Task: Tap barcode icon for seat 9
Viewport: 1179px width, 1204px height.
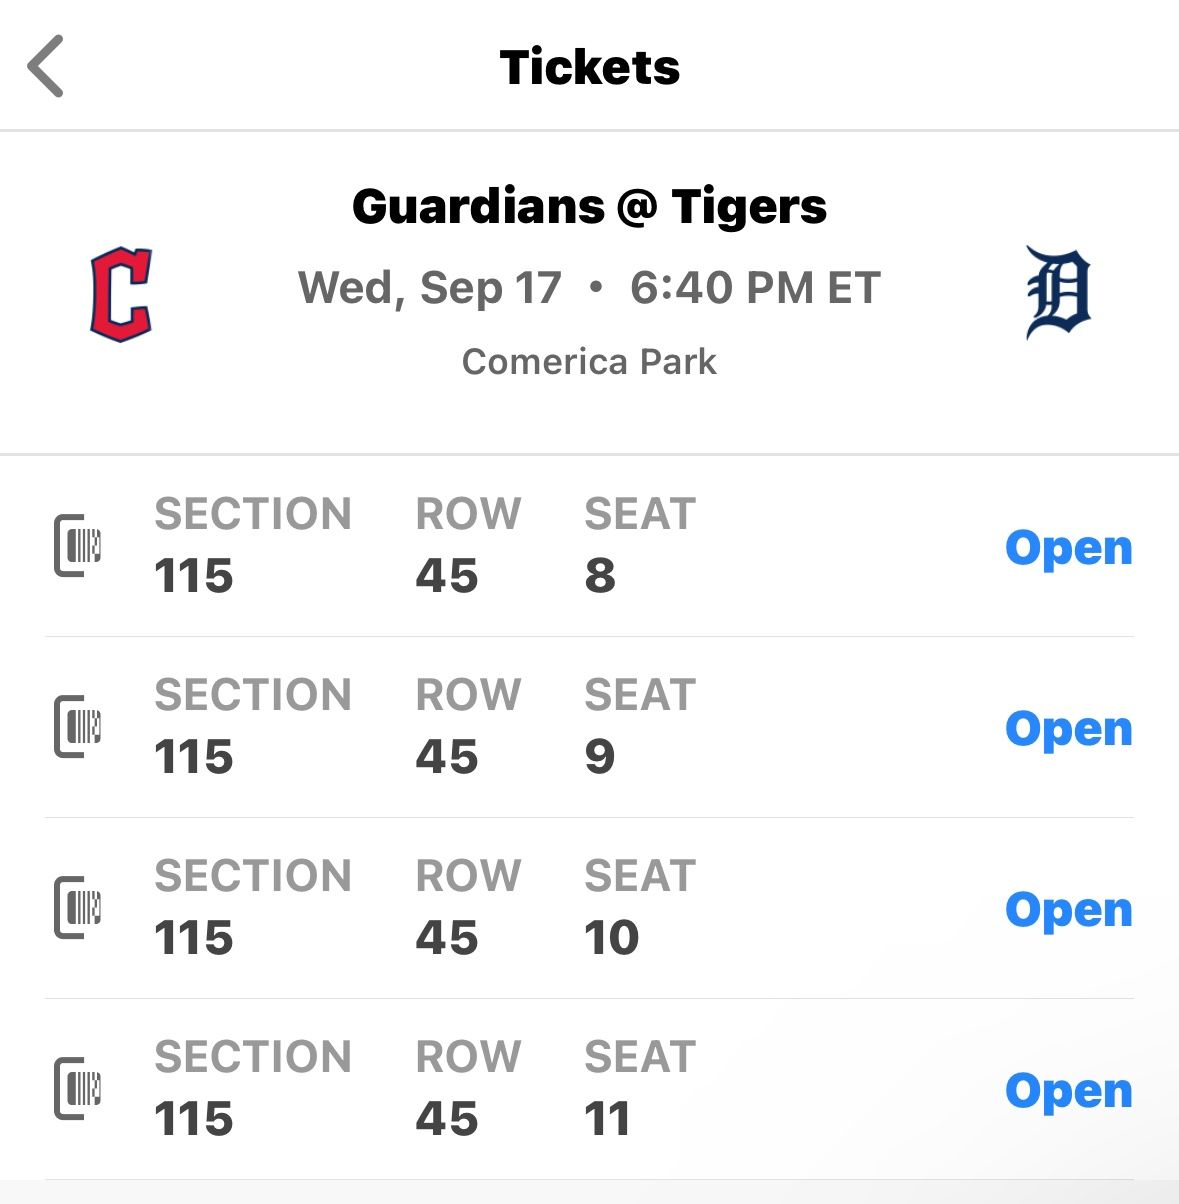Action: point(78,727)
